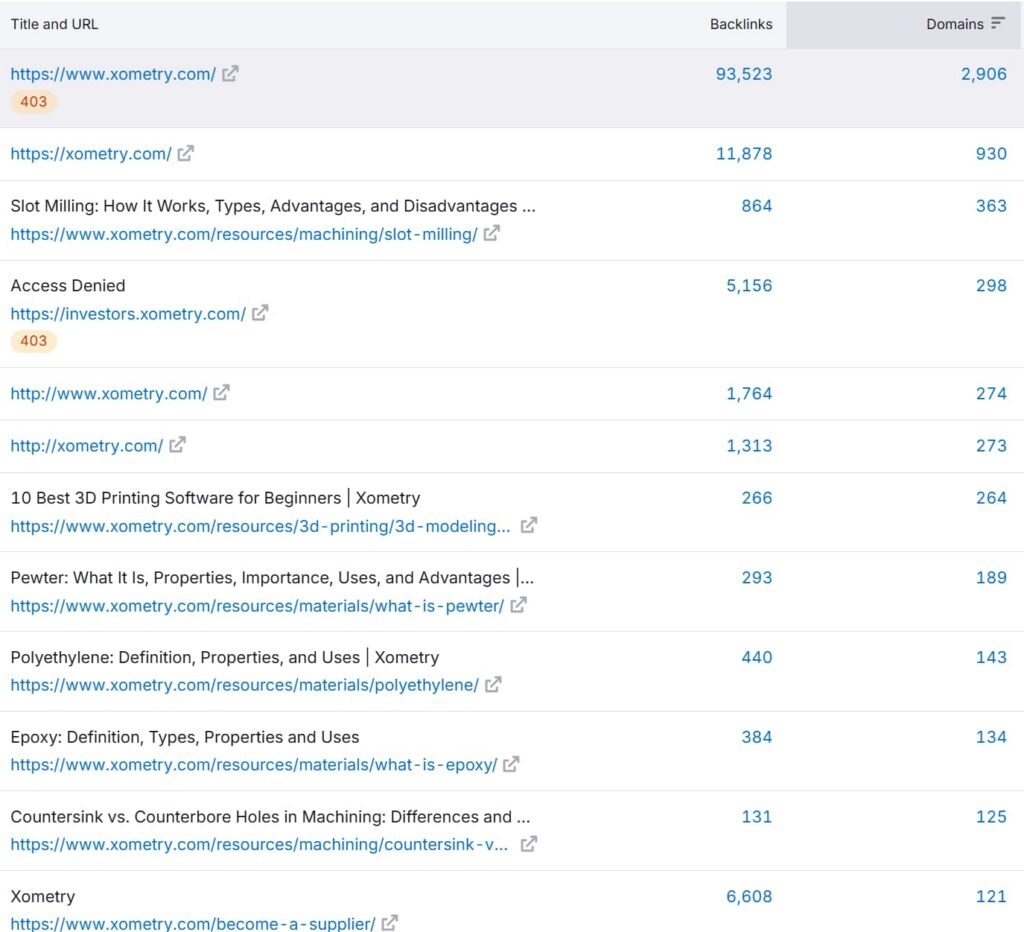Image resolution: width=1024 pixels, height=932 pixels.
Task: Open external link icon beside 3d-modeling URL
Action: click(x=529, y=526)
